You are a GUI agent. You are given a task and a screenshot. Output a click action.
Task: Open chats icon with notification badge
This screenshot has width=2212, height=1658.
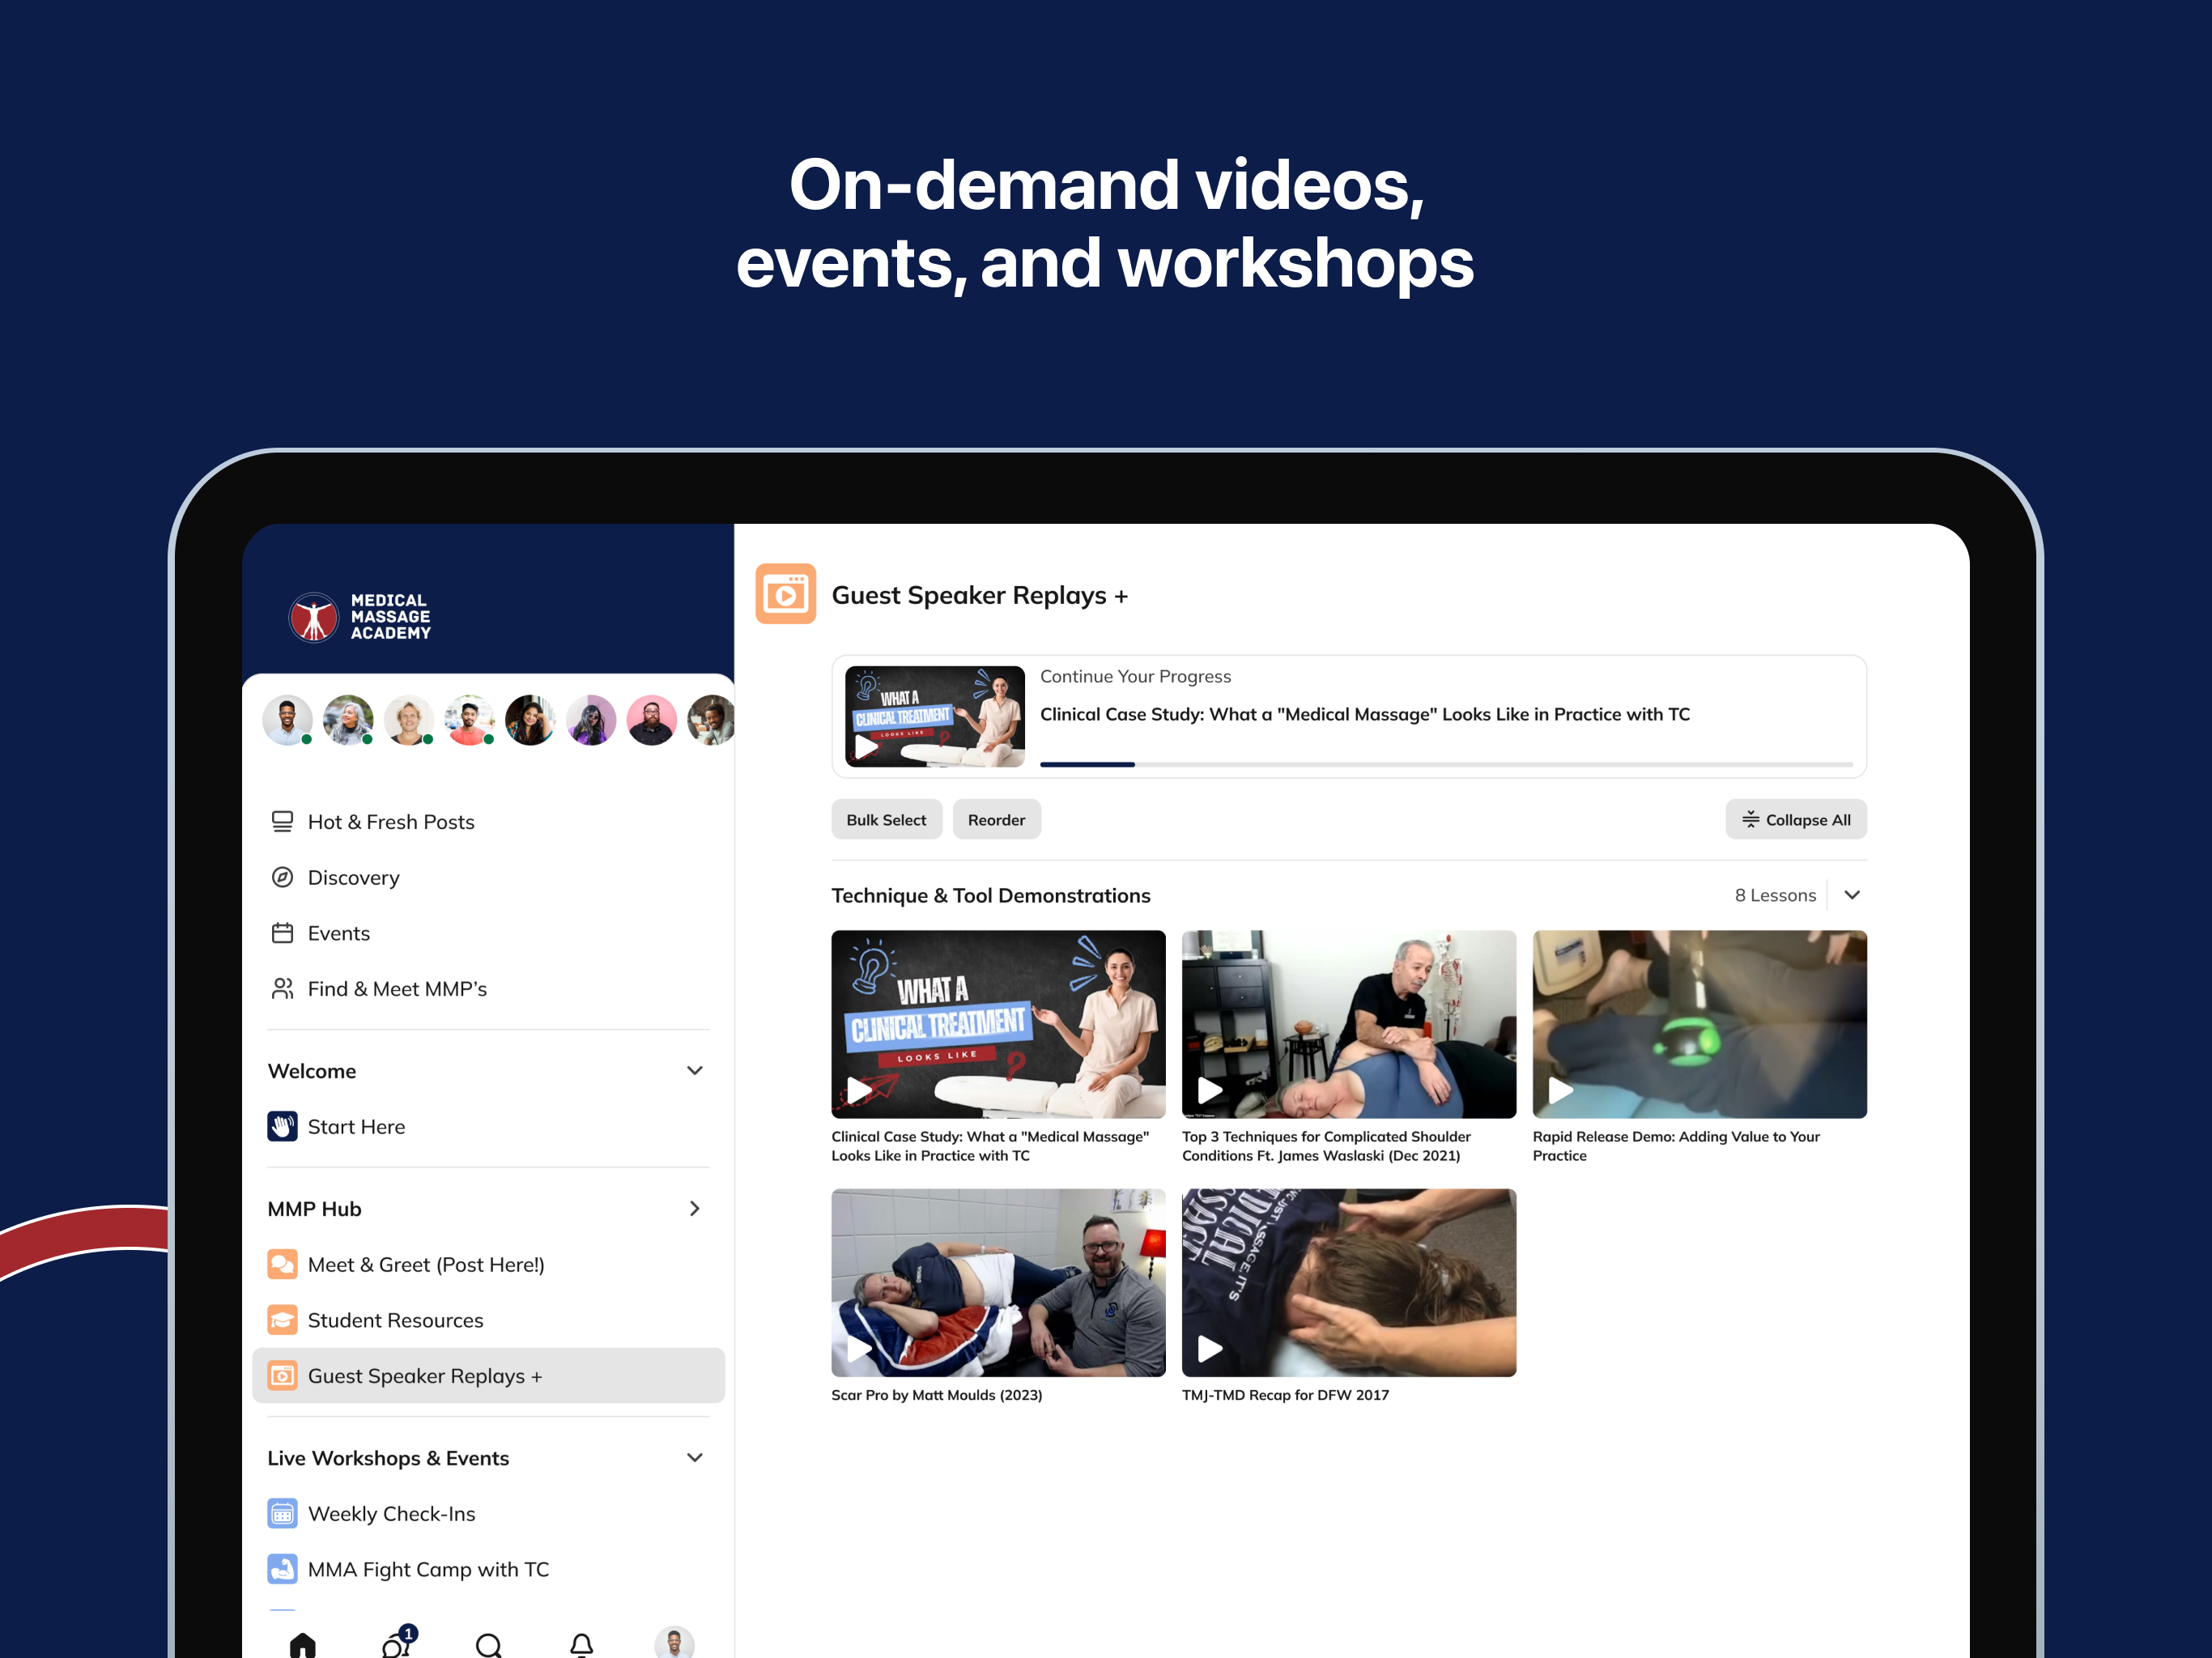tap(397, 1642)
